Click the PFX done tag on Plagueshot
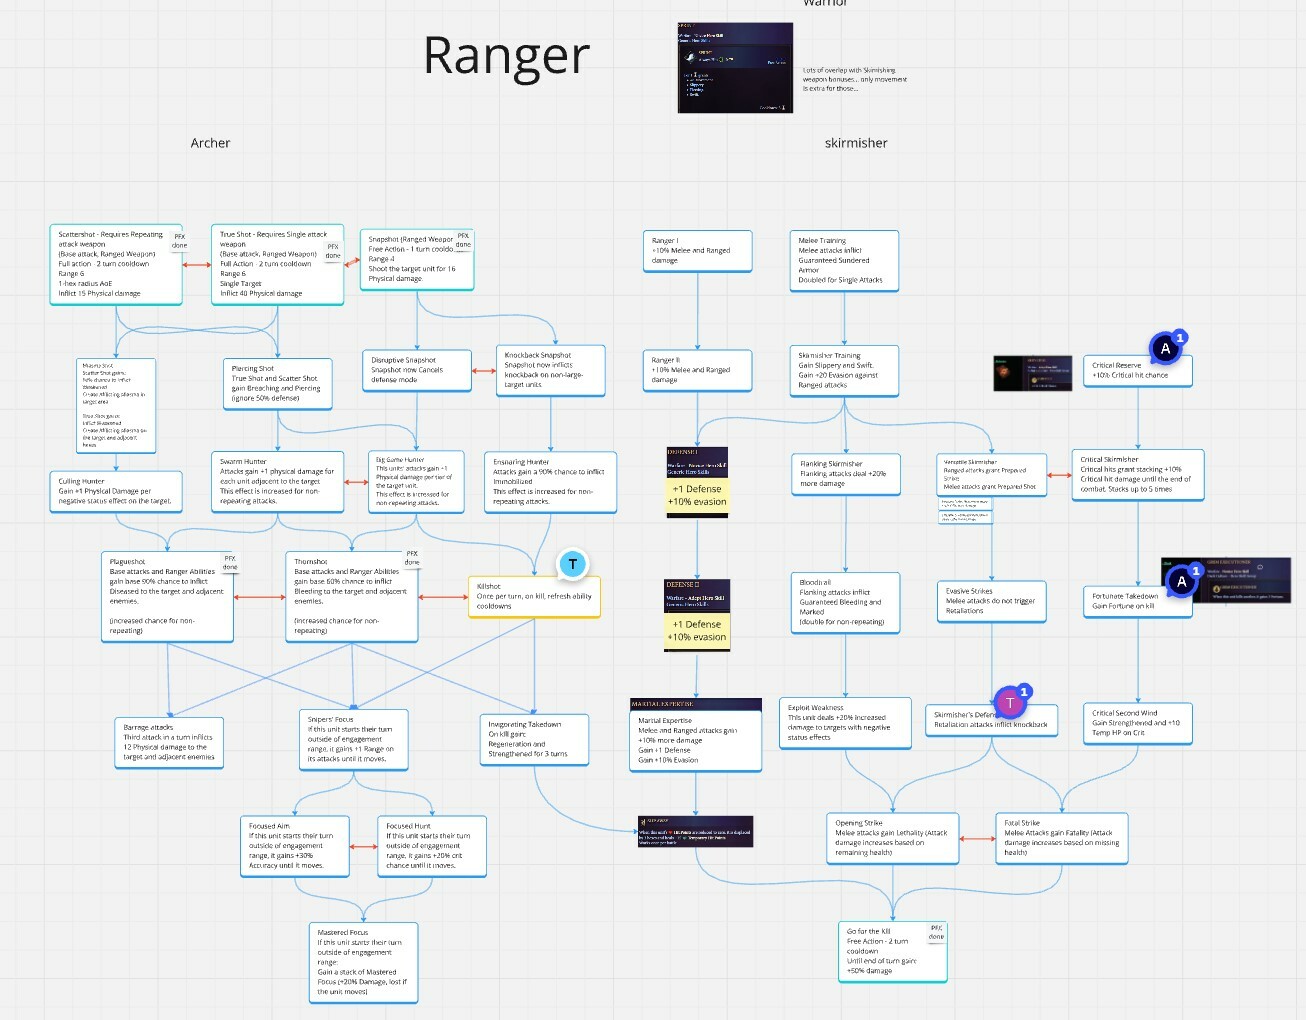The width and height of the screenshot is (1306, 1020). click(x=230, y=563)
